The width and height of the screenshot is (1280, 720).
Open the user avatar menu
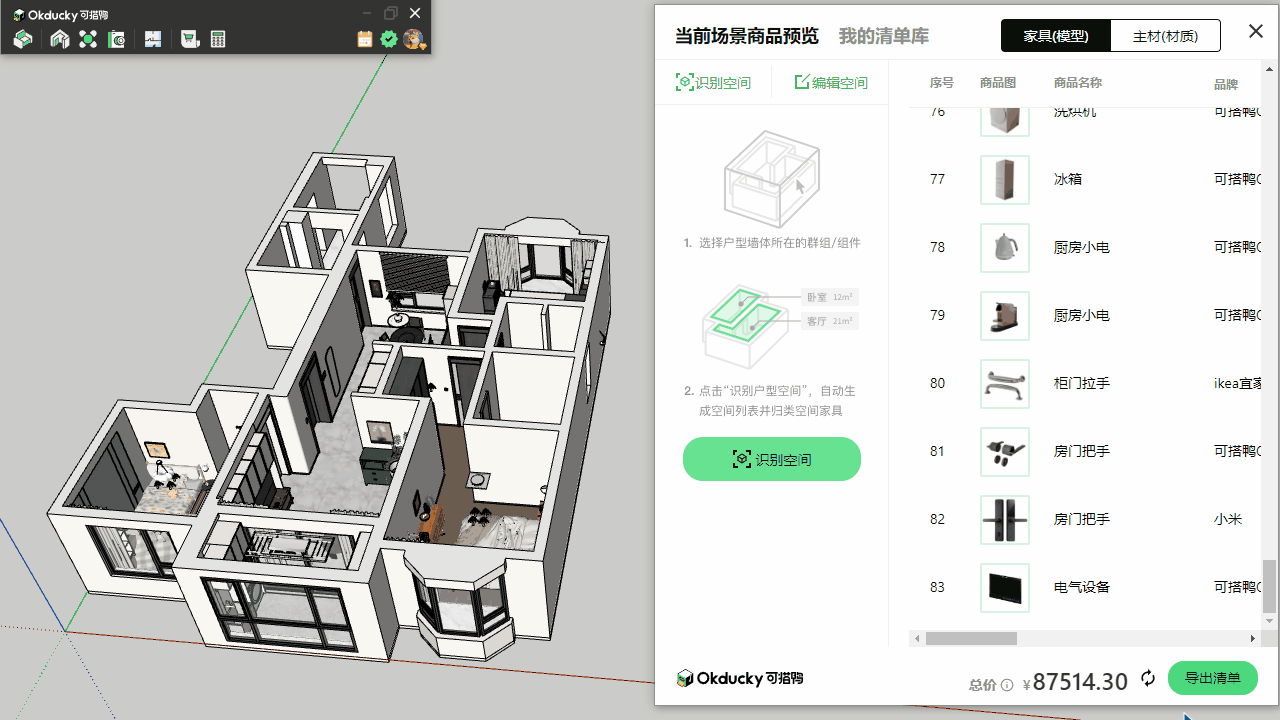414,39
